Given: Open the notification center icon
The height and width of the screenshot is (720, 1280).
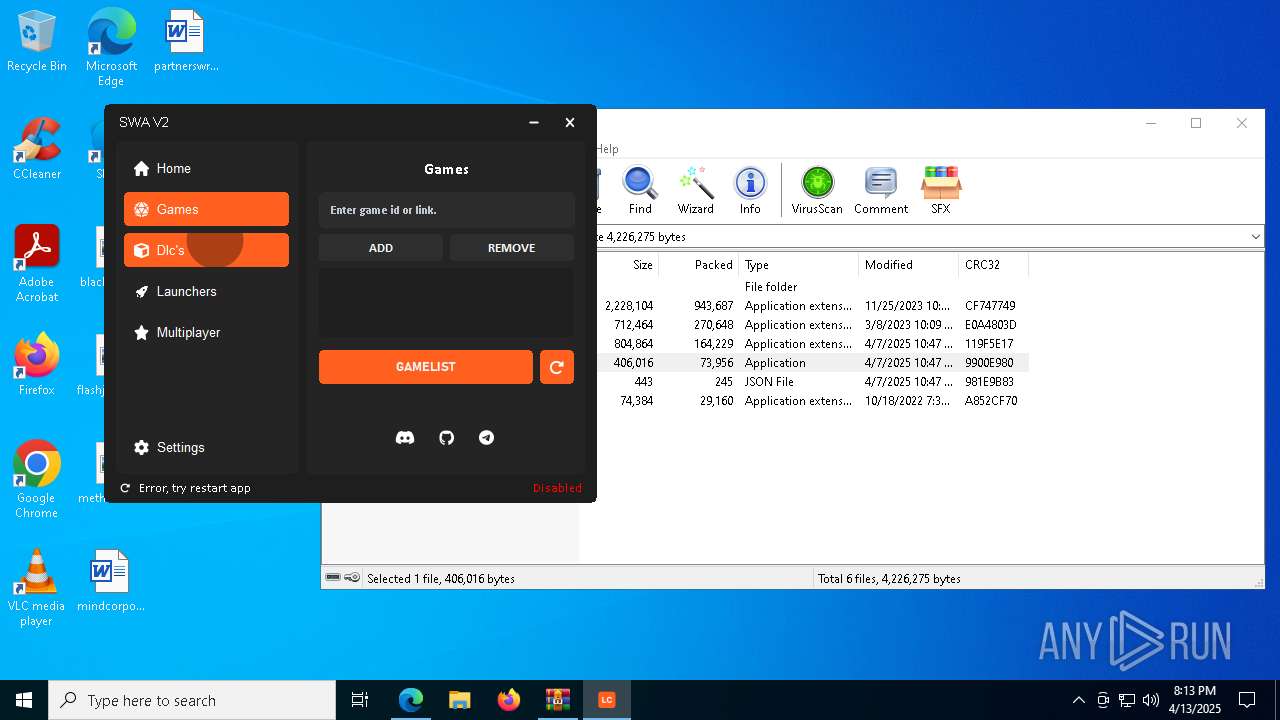Looking at the screenshot, I should pos(1247,700).
